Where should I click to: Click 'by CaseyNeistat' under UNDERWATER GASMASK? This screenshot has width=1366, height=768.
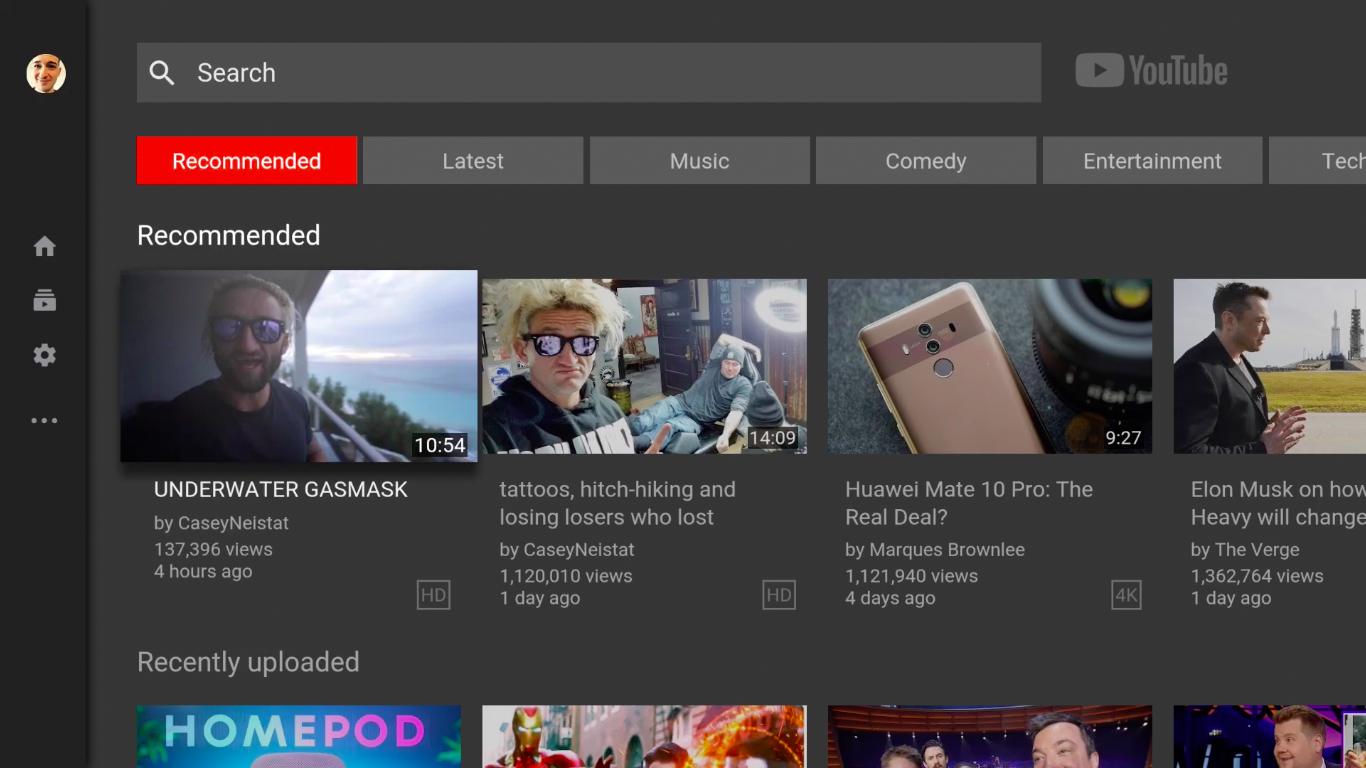[x=221, y=523]
